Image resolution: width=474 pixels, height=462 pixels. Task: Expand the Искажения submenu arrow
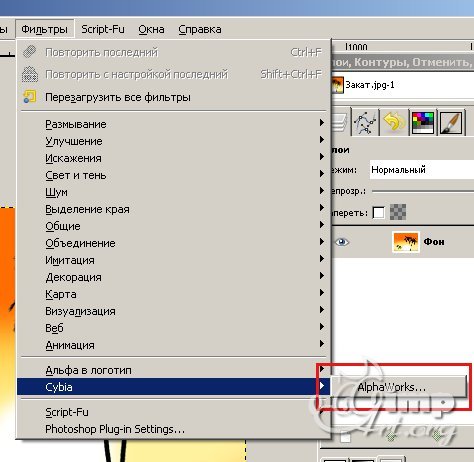322,157
